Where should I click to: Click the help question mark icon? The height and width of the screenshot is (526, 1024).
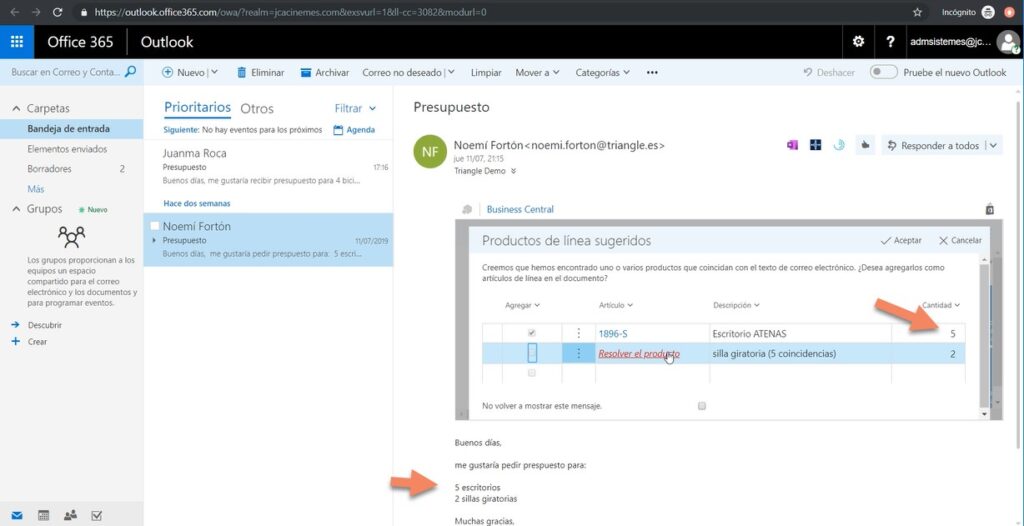[x=890, y=42]
